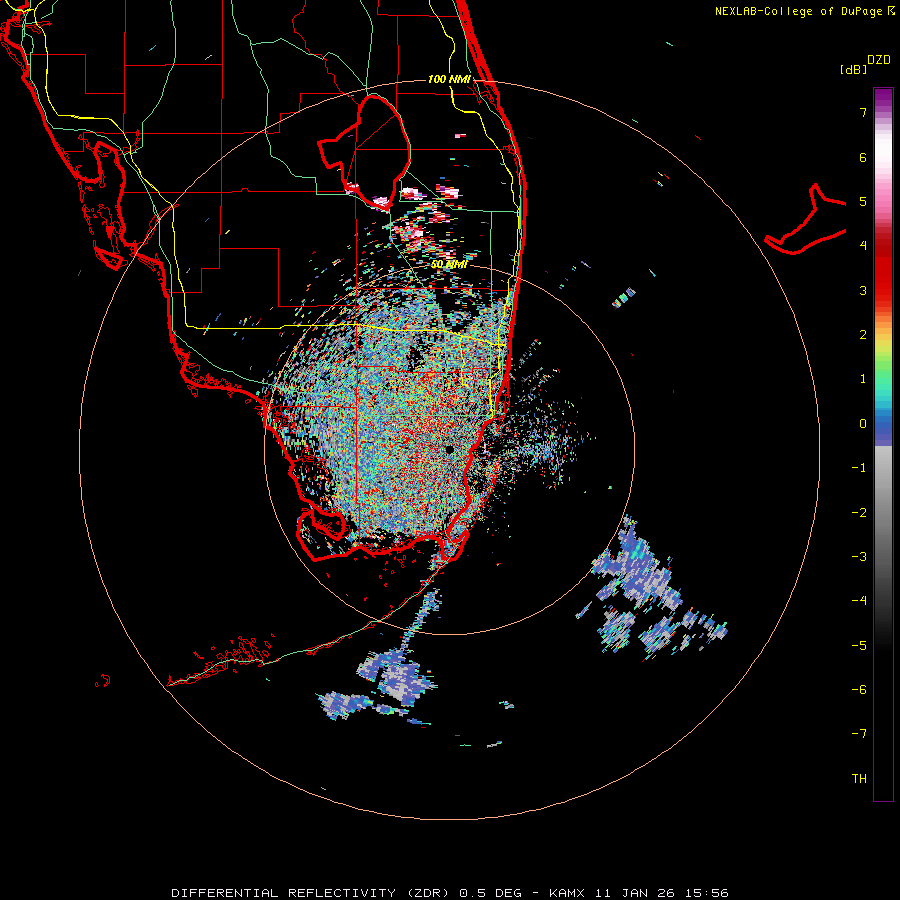
Task: Select the 4 dB scale value
Action: point(863,246)
